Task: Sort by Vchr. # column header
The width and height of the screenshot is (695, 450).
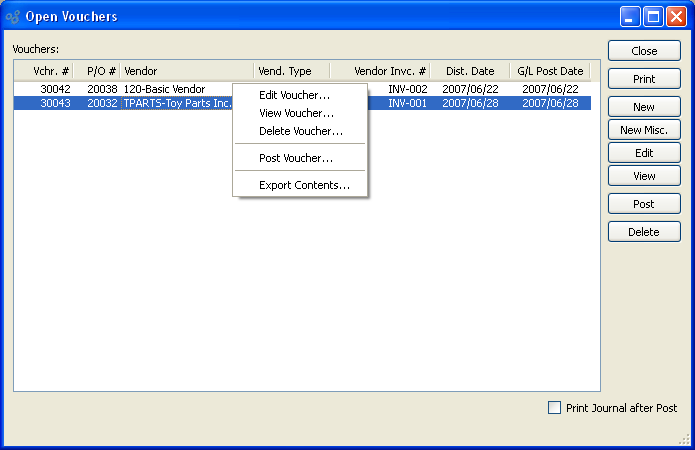Action: click(x=44, y=71)
